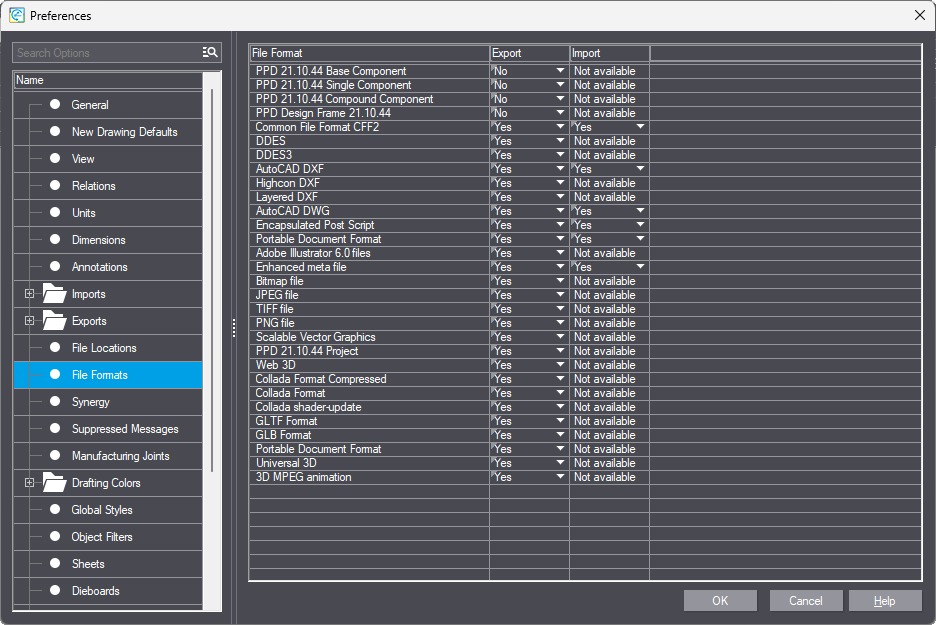Click the Exports folder icon
The image size is (936, 625).
pos(54,321)
